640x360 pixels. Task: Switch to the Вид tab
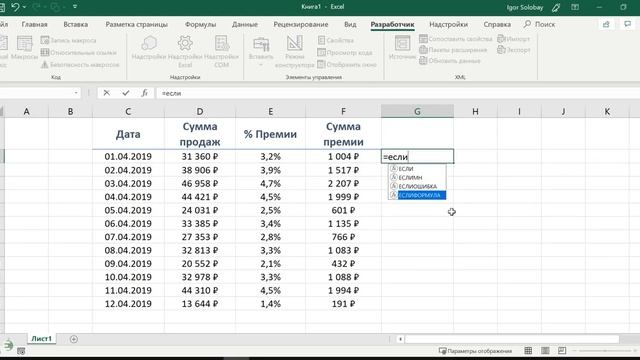(350, 24)
